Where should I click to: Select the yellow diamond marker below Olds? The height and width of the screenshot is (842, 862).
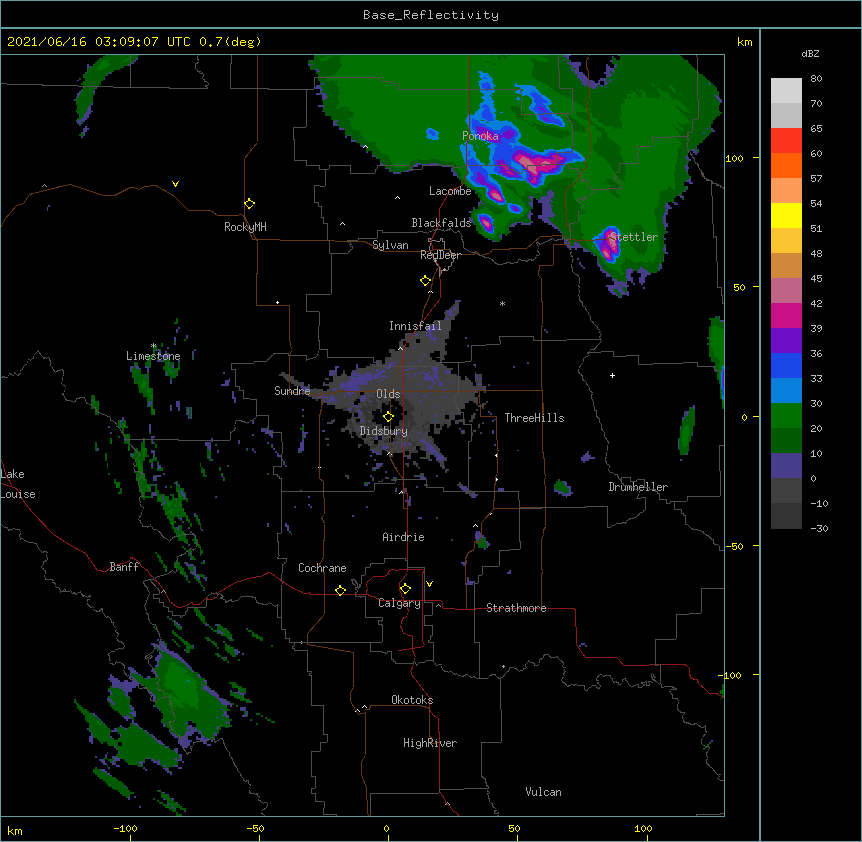(x=389, y=417)
